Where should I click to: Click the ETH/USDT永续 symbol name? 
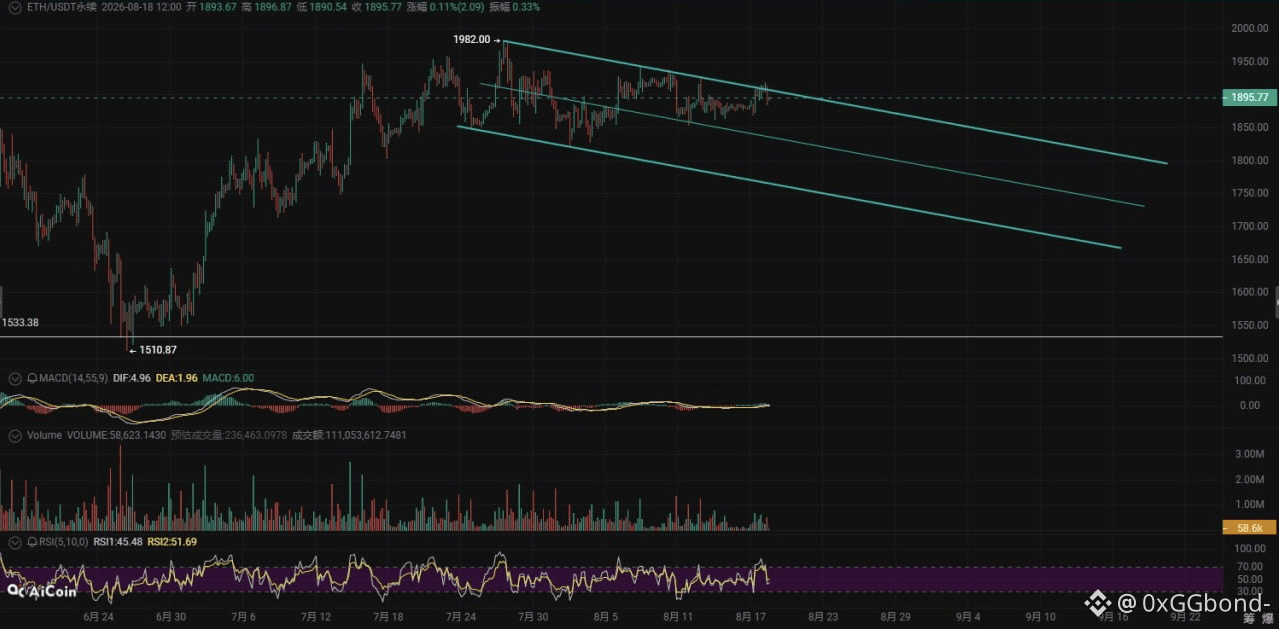tap(61, 6)
